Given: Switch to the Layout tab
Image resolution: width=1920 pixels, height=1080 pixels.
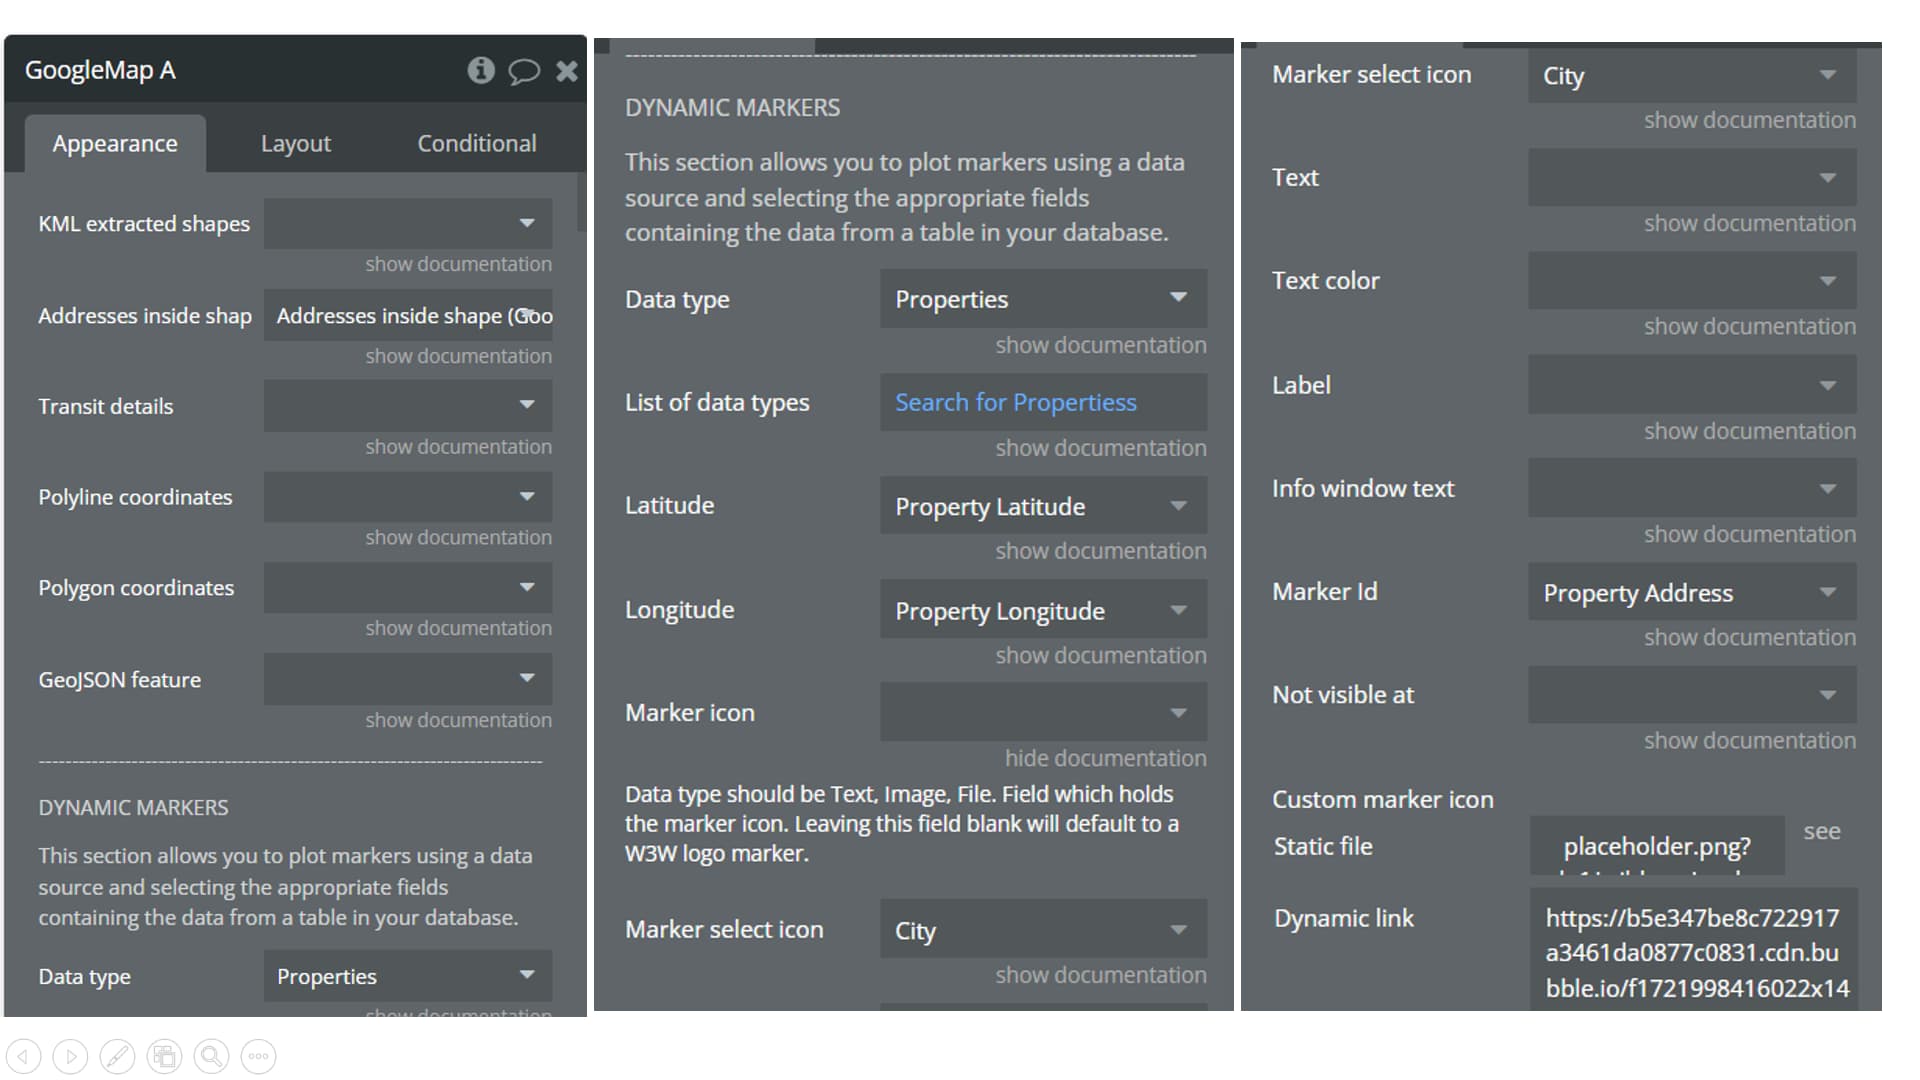Looking at the screenshot, I should 295,143.
